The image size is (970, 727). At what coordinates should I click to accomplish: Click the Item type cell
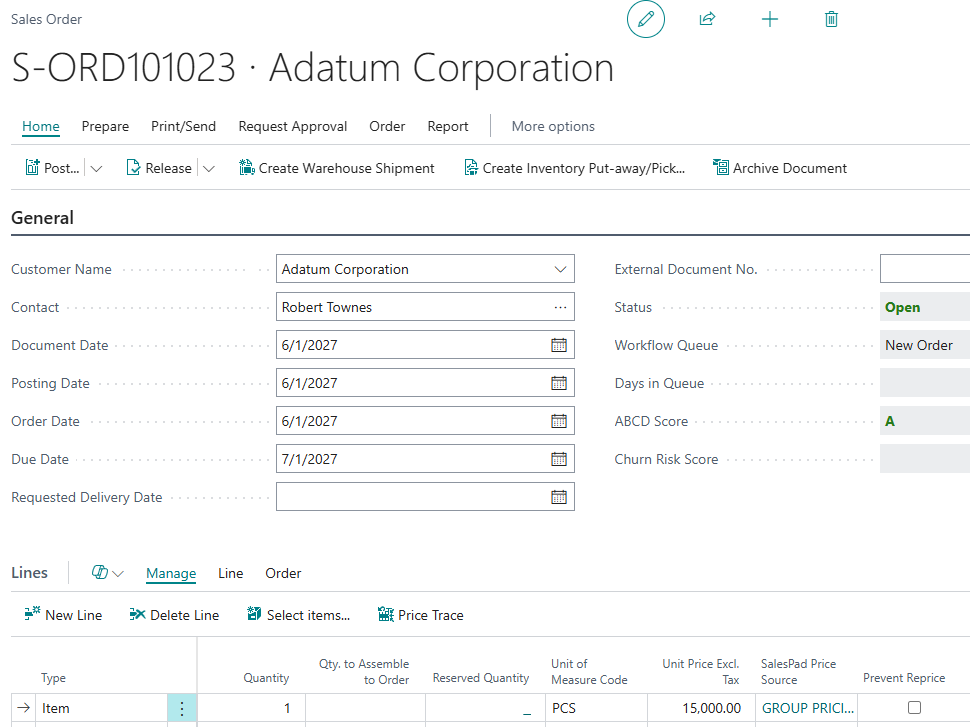tap(101, 708)
